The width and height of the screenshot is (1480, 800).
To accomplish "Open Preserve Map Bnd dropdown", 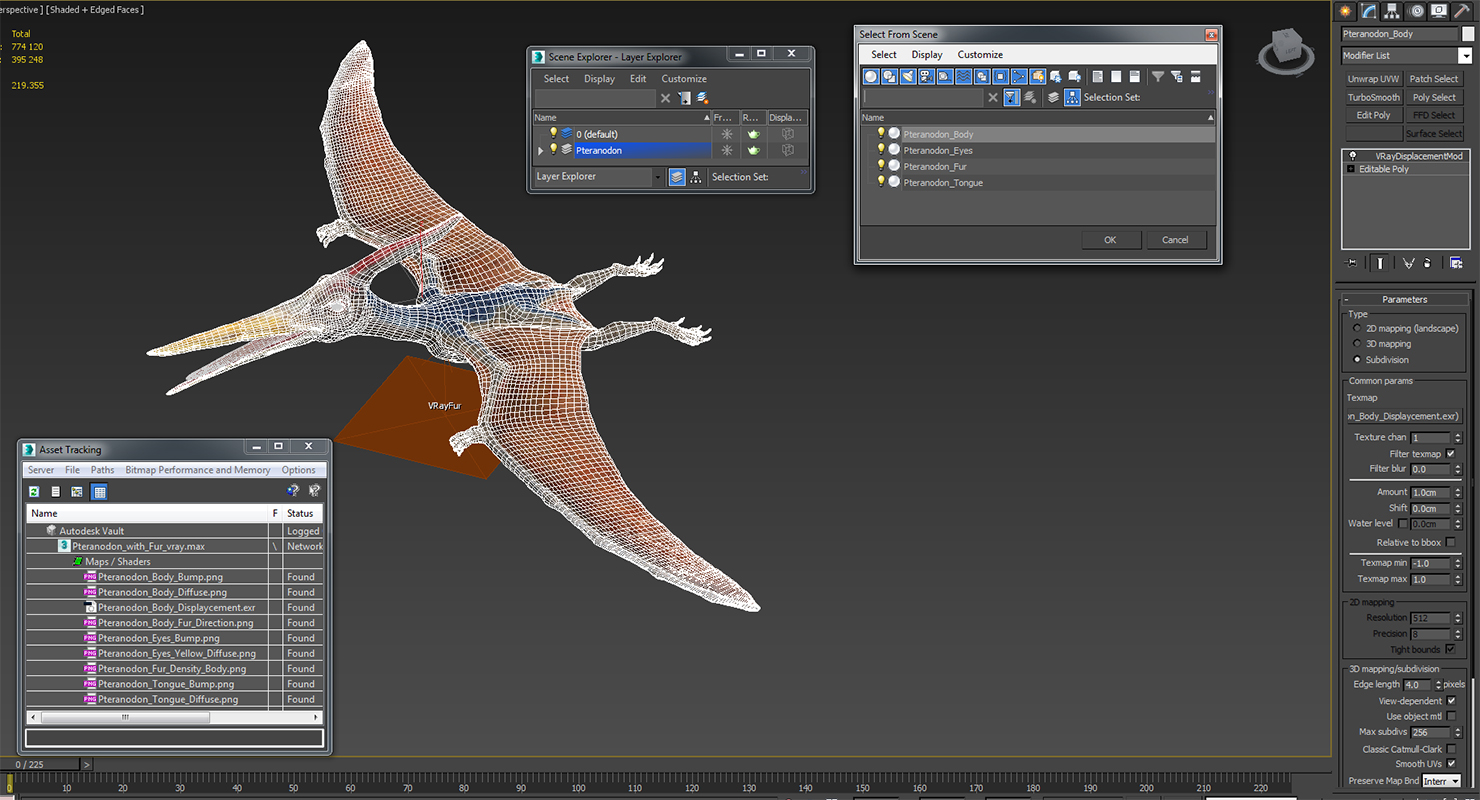I will [1441, 781].
